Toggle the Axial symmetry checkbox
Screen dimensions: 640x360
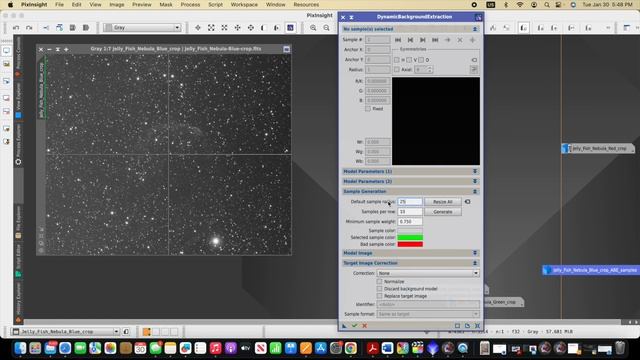pos(396,70)
